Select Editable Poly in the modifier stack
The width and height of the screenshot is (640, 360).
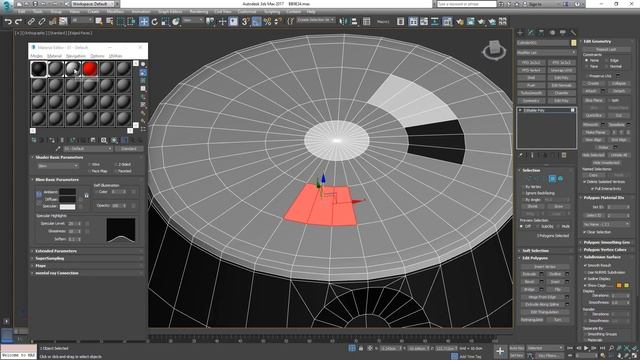point(547,110)
